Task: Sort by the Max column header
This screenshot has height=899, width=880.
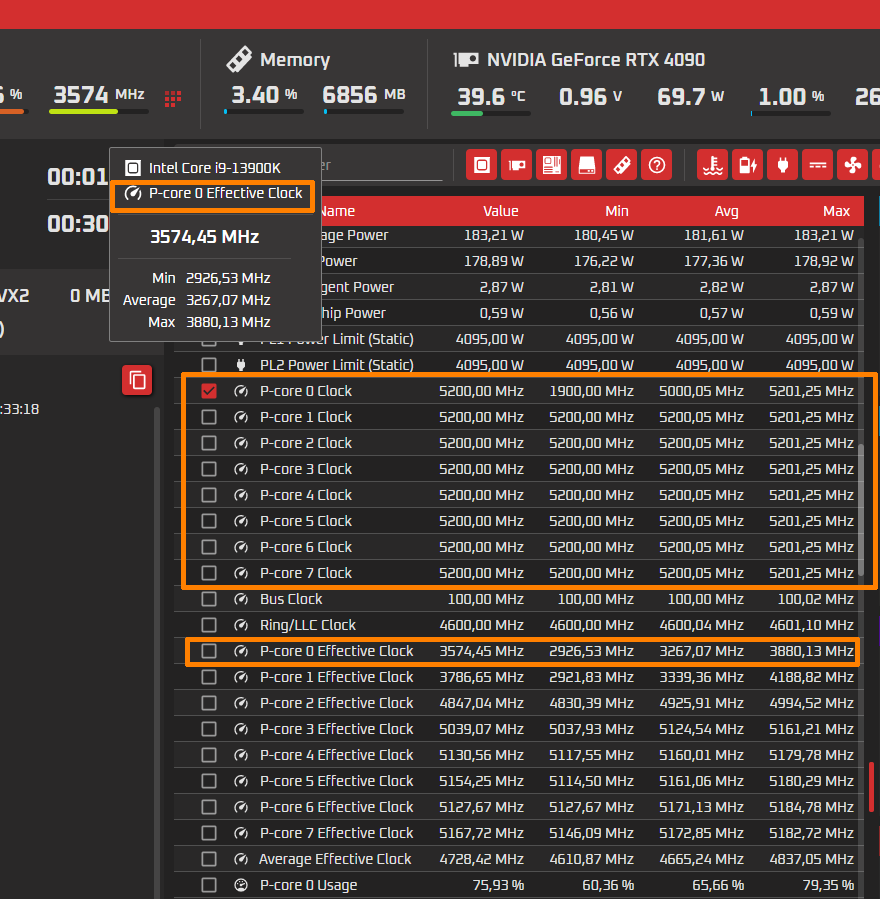Action: click(x=836, y=211)
